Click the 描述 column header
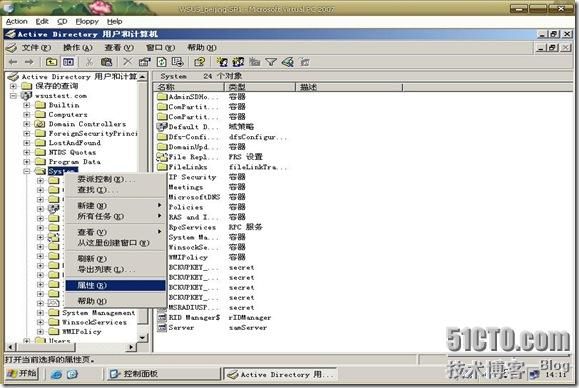Image resolution: width=579 pixels, height=388 pixels. tap(349, 87)
